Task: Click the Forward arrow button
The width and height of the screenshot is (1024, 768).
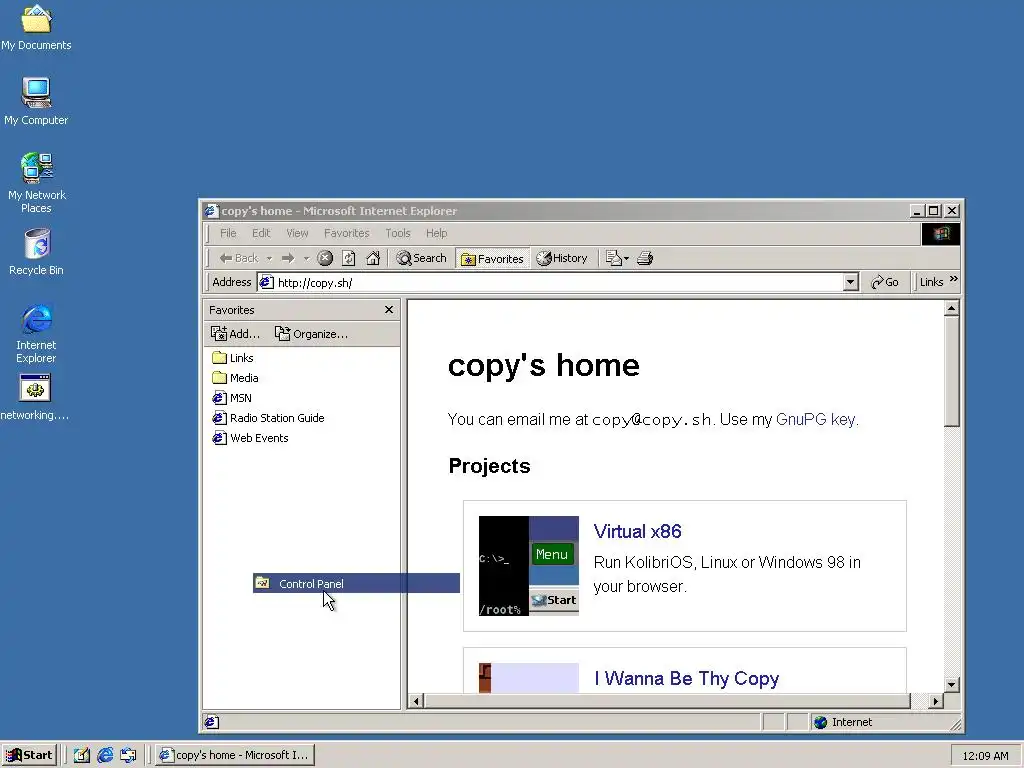Action: click(x=288, y=258)
